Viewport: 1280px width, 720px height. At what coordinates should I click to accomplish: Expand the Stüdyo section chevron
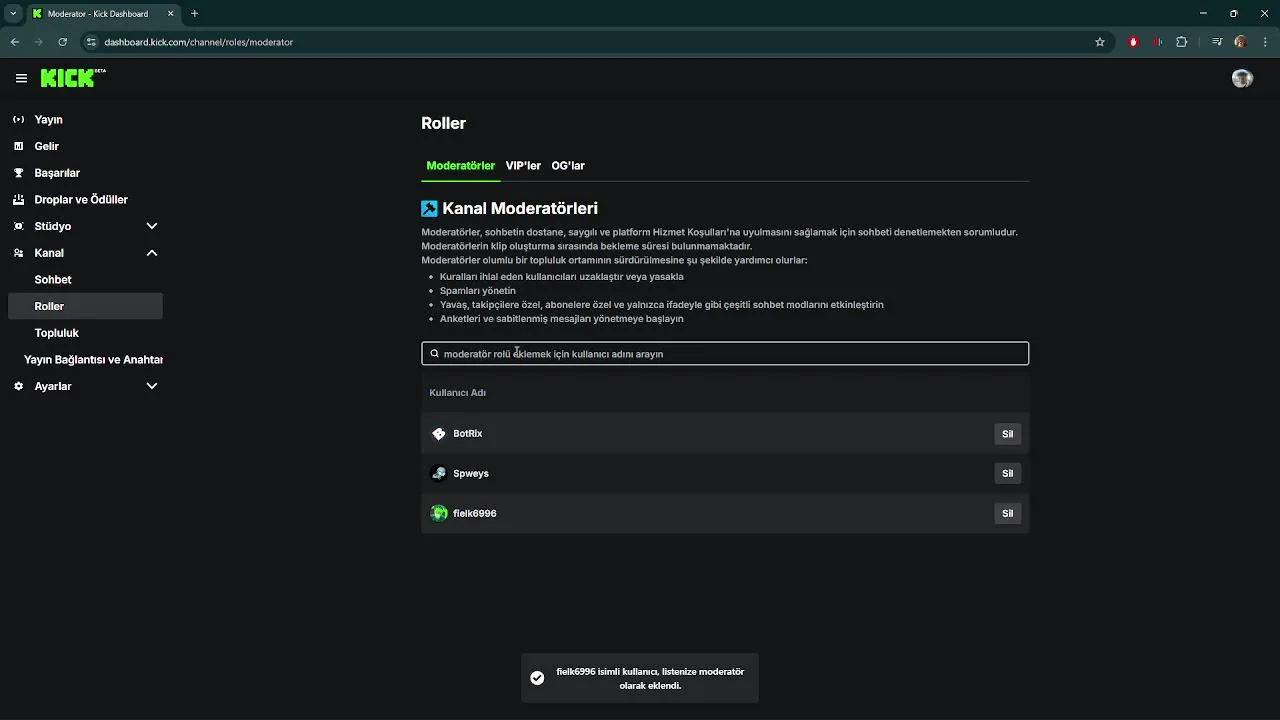tap(152, 226)
